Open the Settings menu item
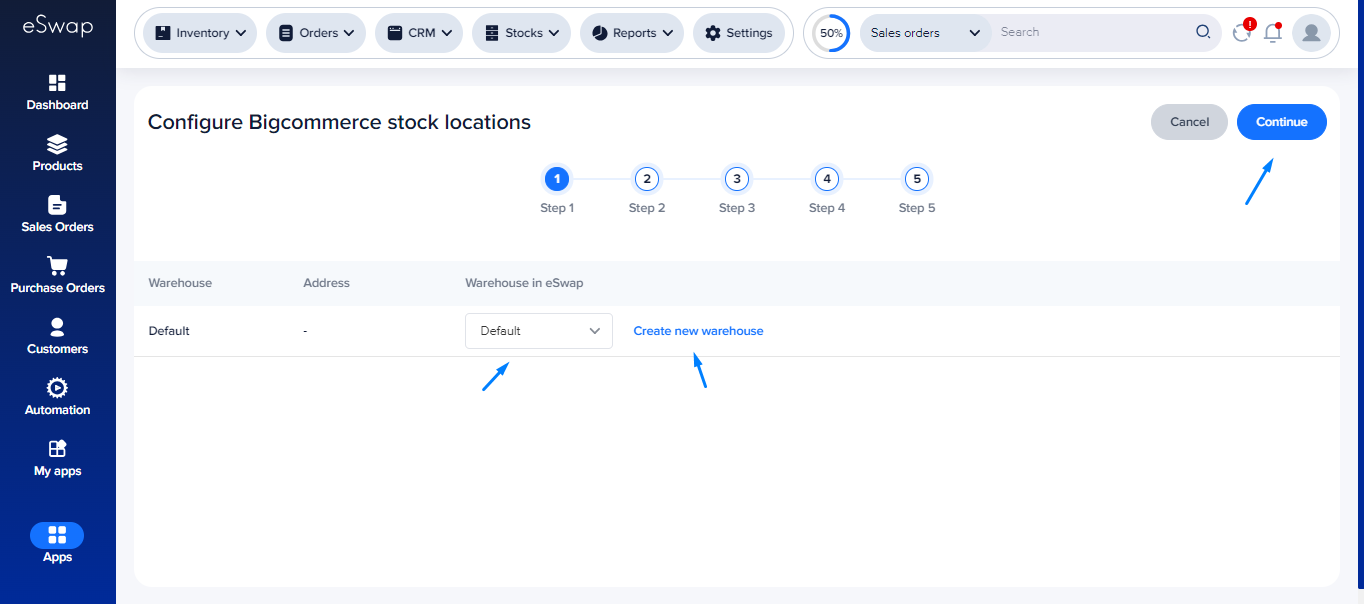Image resolution: width=1364 pixels, height=604 pixels. [x=738, y=33]
